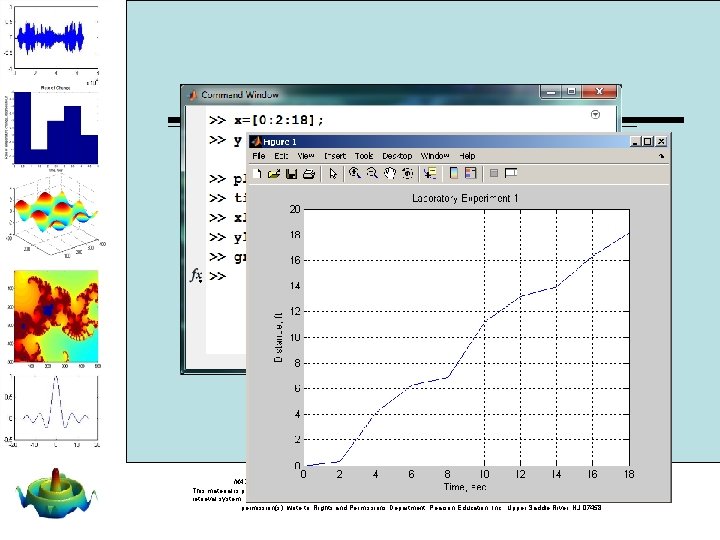Click the dock arrow at Figure 1 menu bar's right end
Screen dimensions: 720x540
click(661, 156)
